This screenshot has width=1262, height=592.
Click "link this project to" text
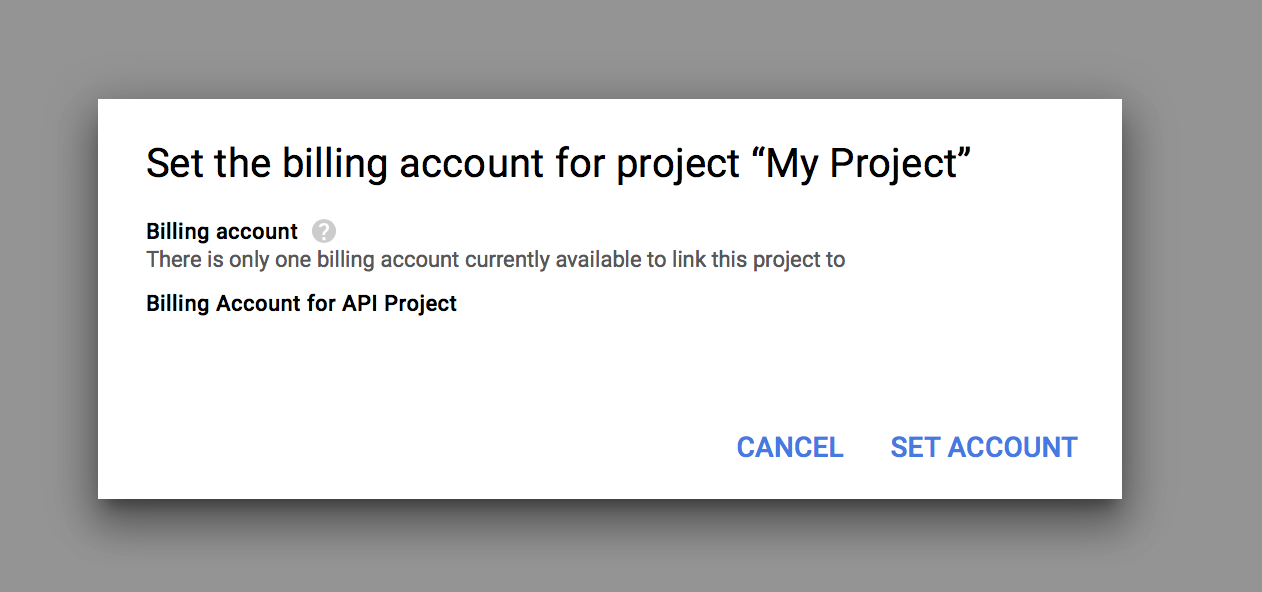coord(751,260)
